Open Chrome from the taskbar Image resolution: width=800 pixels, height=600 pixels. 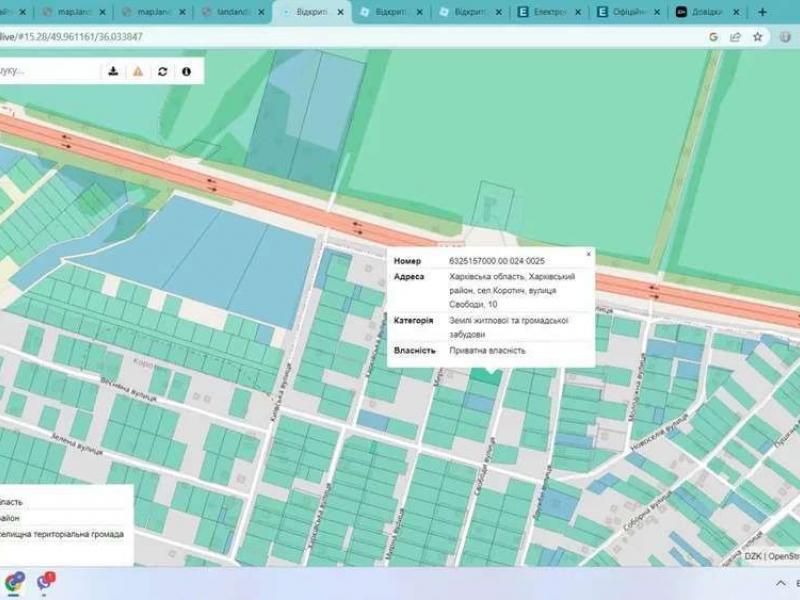[14, 581]
